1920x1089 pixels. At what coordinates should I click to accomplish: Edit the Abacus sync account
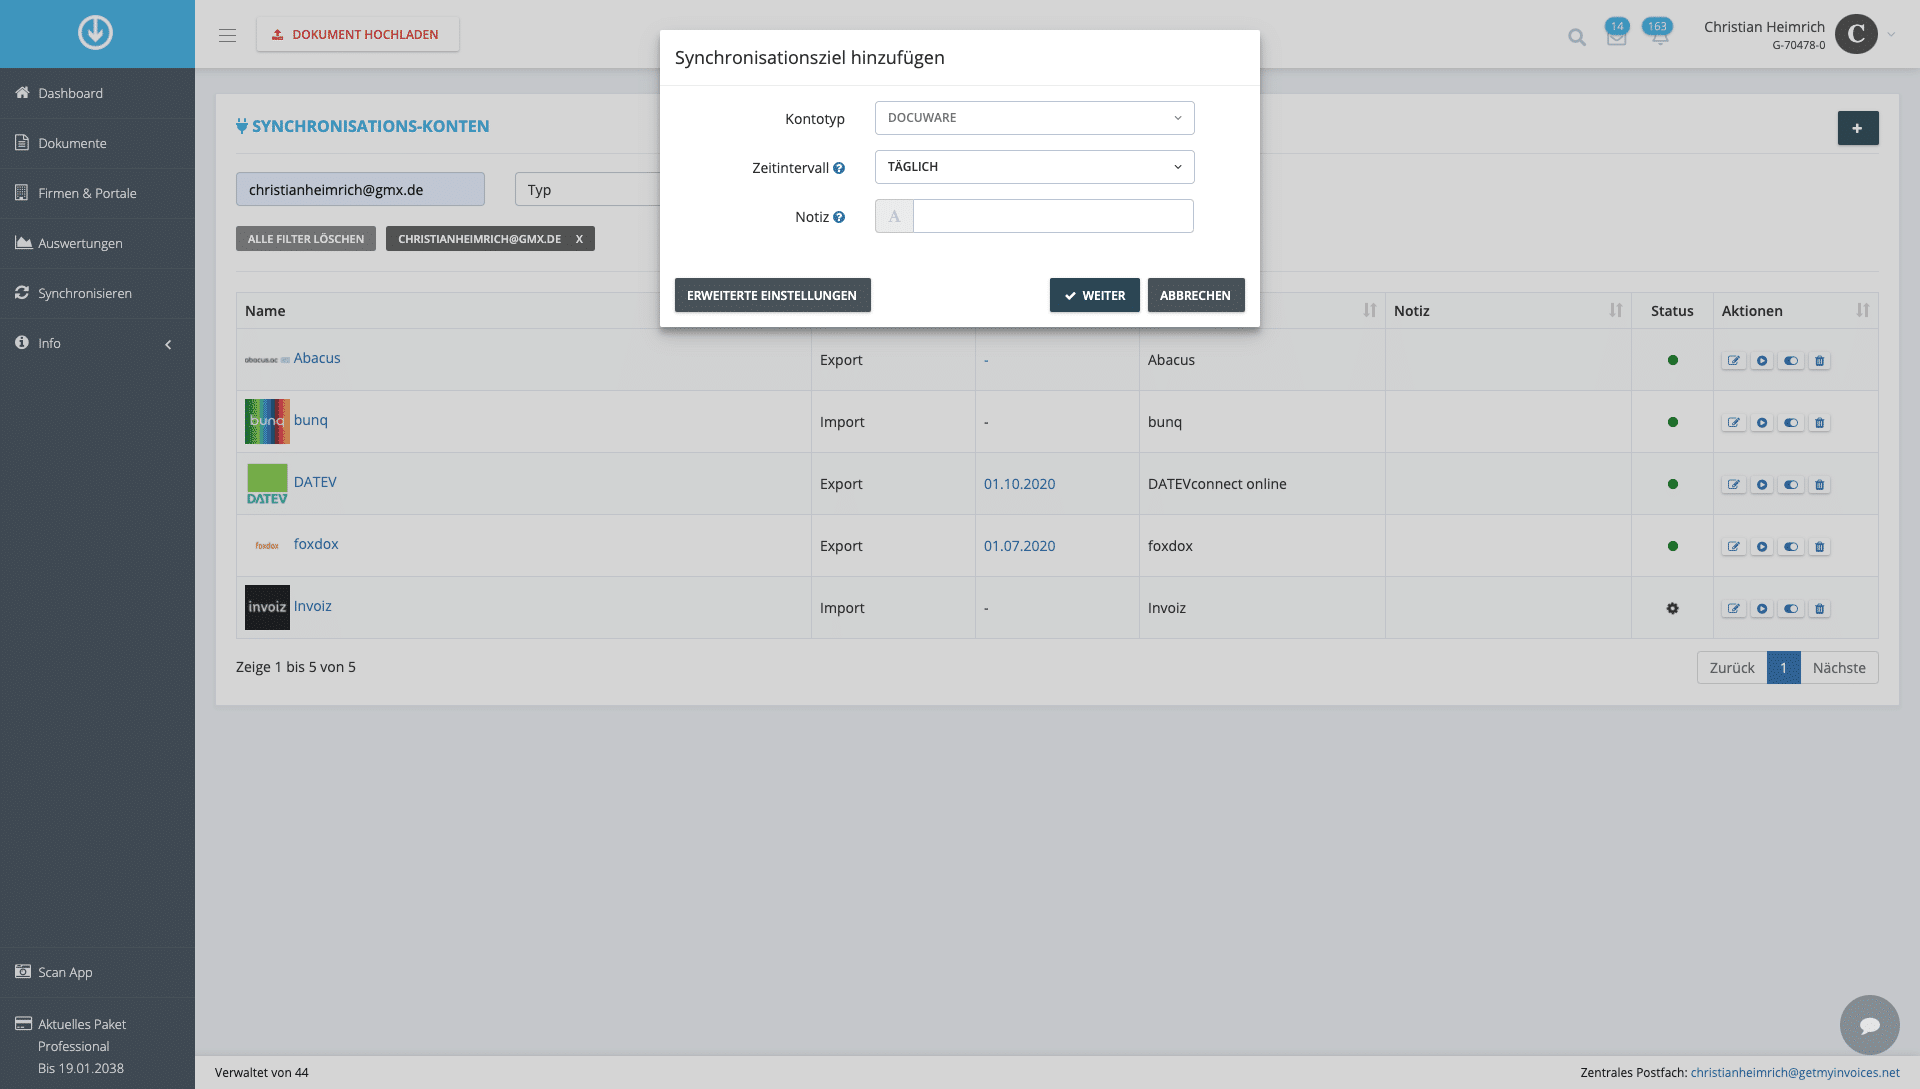[x=1733, y=361]
